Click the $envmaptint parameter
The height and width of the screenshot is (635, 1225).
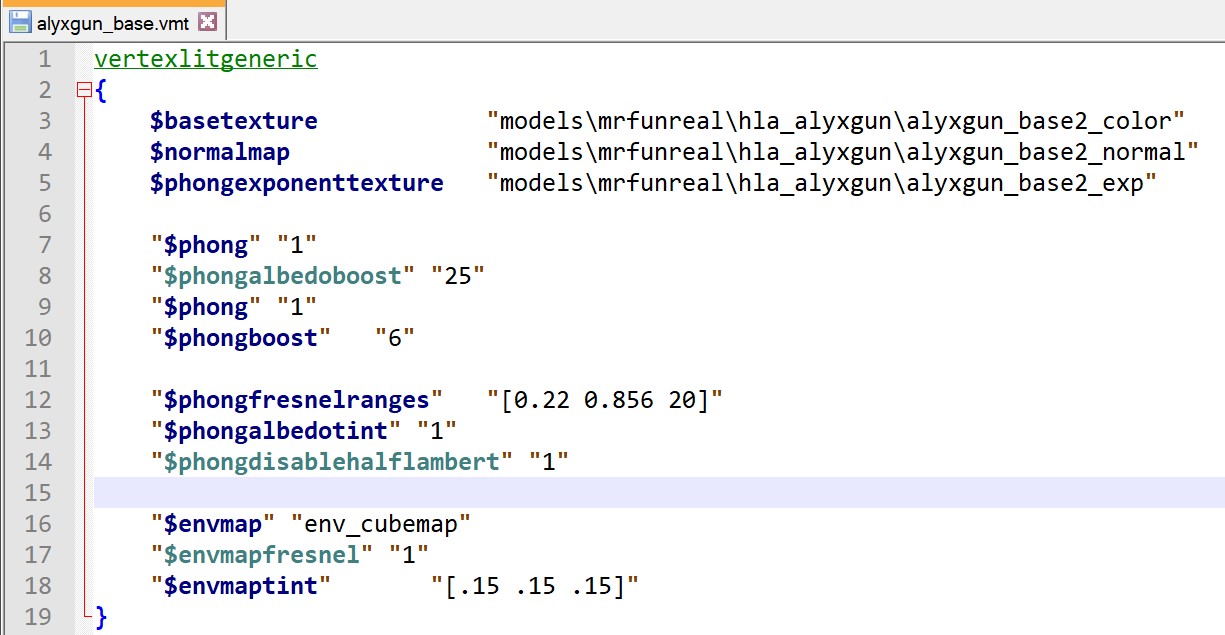pyautogui.click(x=241, y=586)
